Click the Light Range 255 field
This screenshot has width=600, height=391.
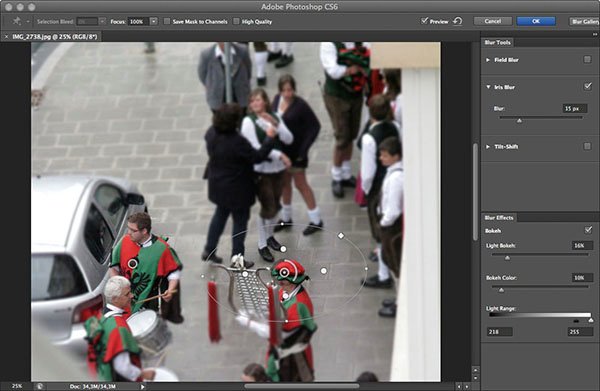pos(580,332)
